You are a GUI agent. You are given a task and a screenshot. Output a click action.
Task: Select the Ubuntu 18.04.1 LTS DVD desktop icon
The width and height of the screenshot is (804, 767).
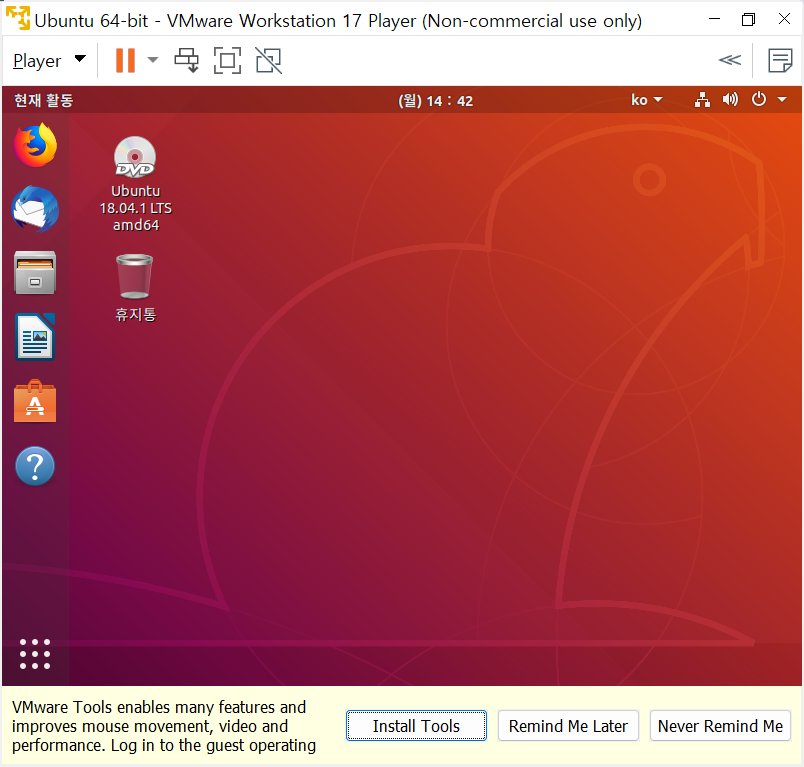point(135,184)
